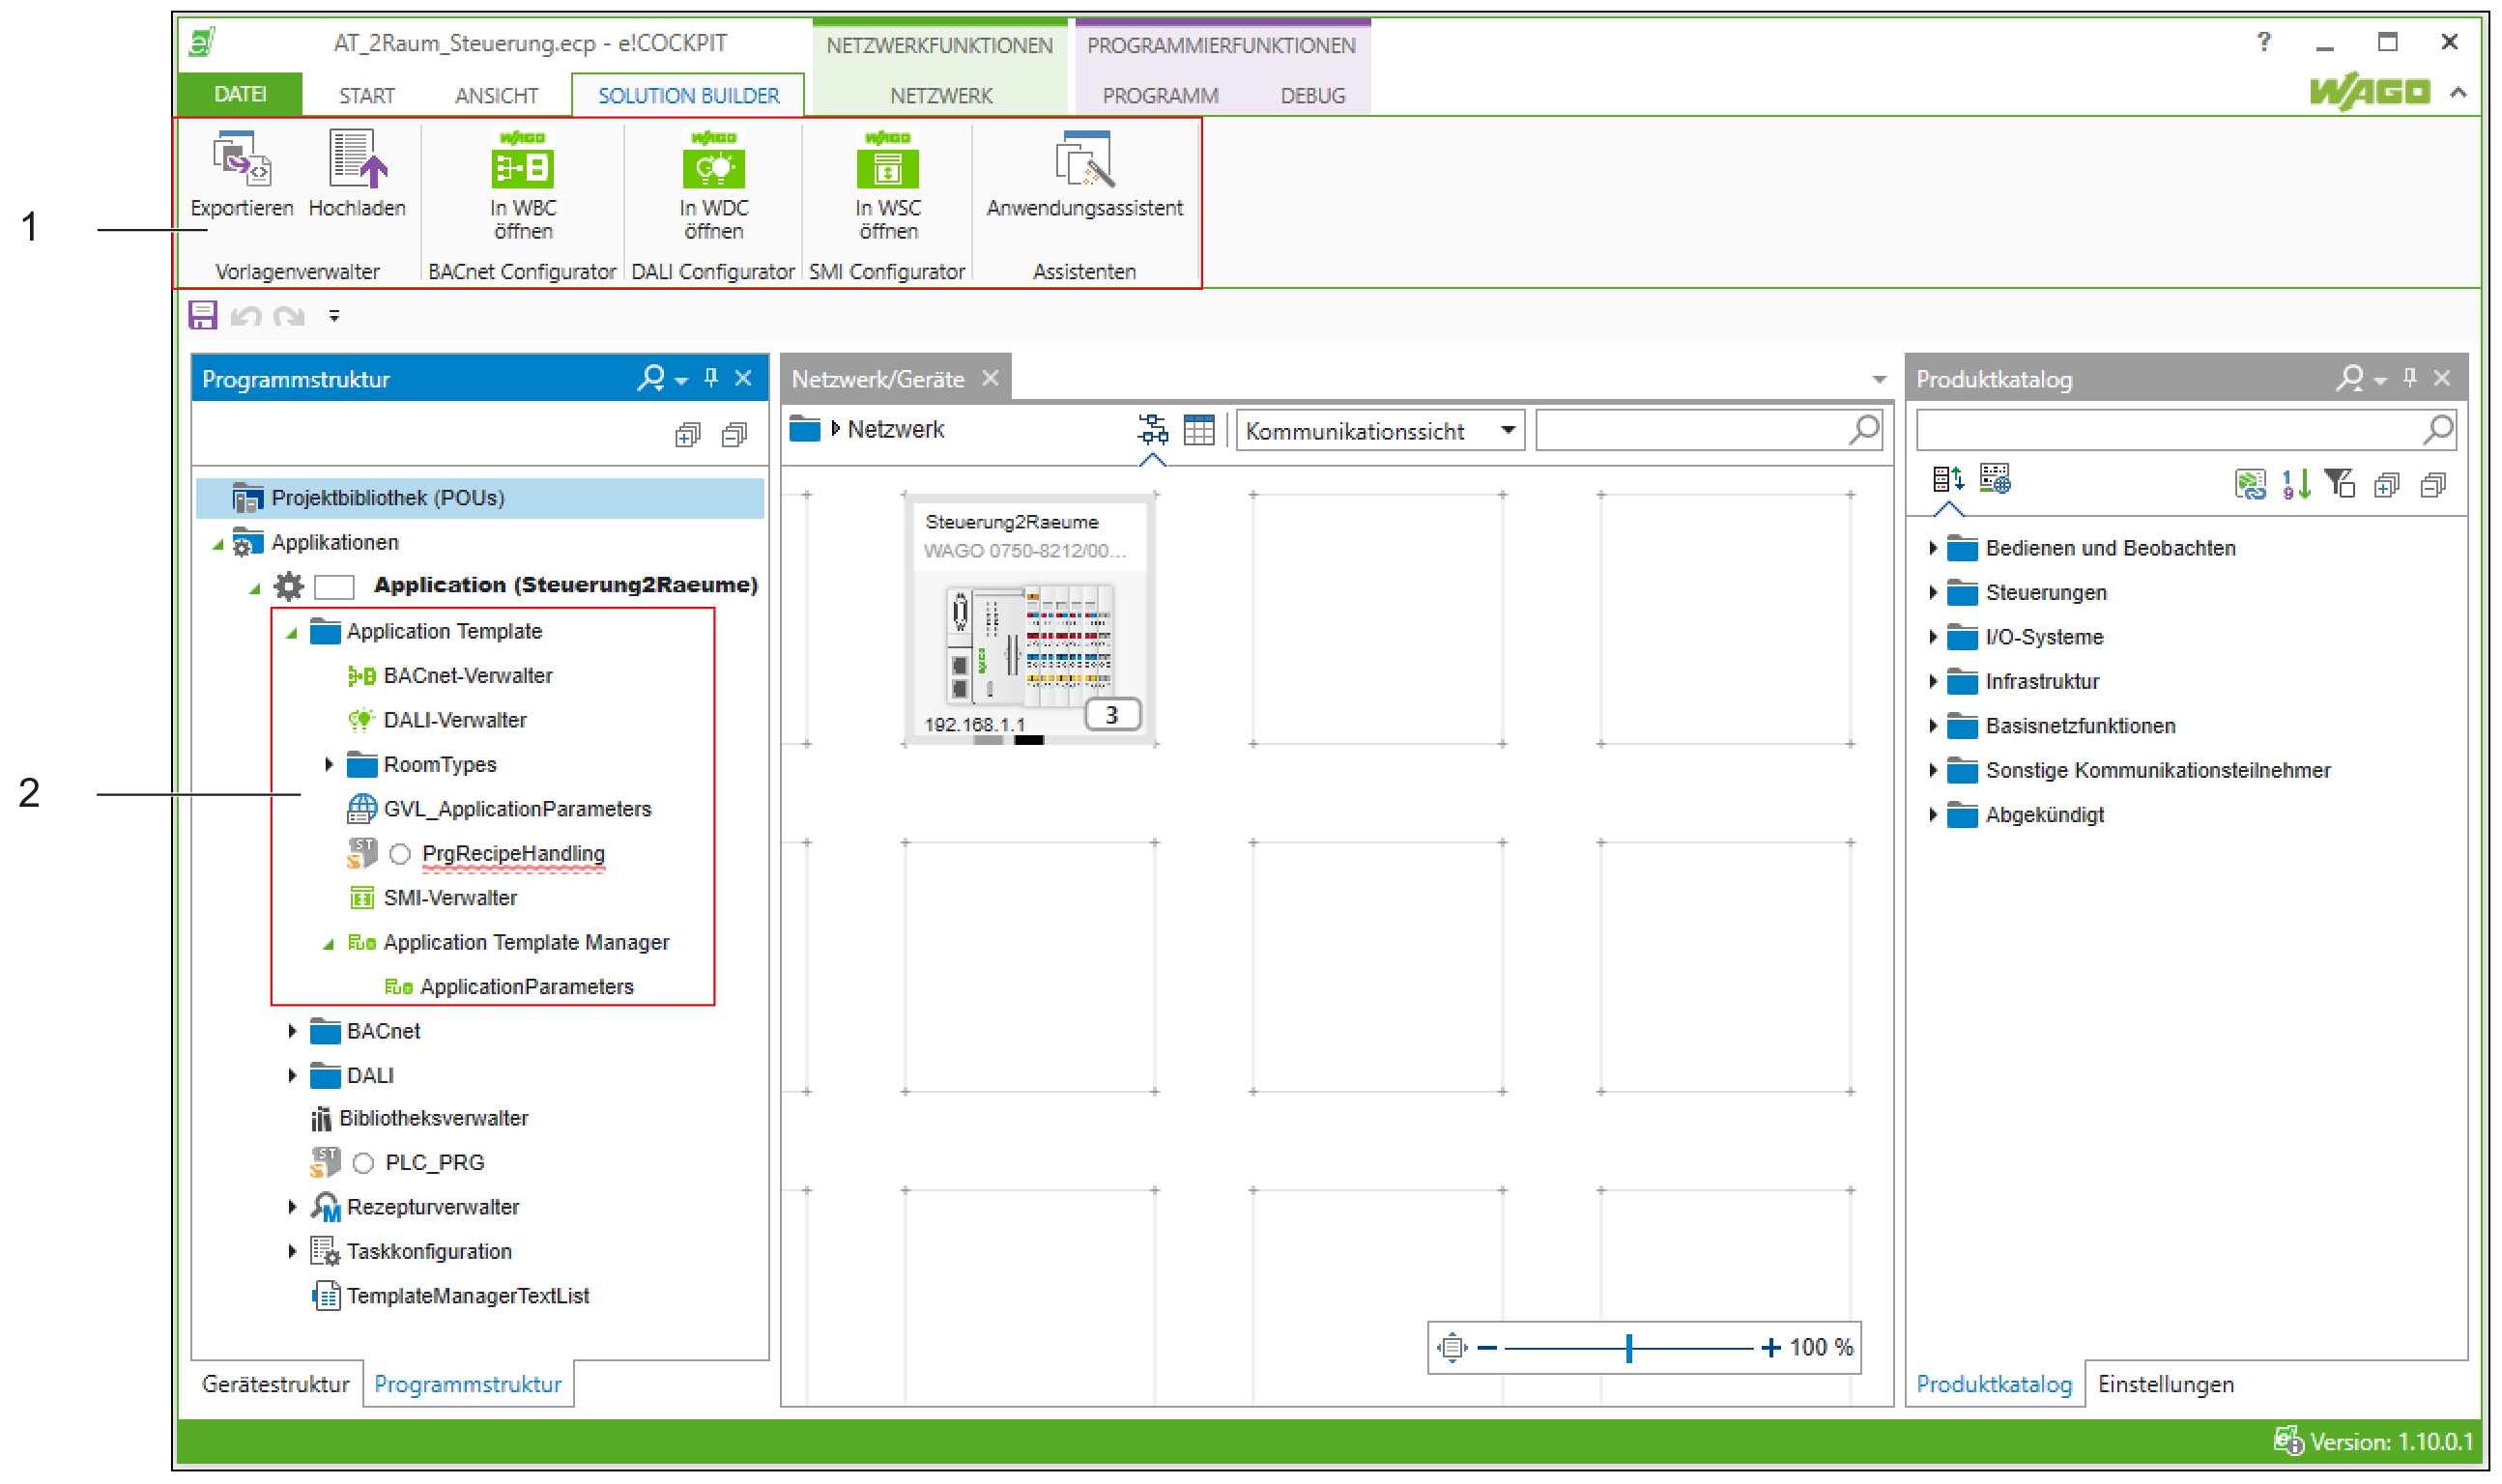Collapse all icon in Produktkatalog toolbar
Screen dimensions: 2502x1484
pos(2432,486)
